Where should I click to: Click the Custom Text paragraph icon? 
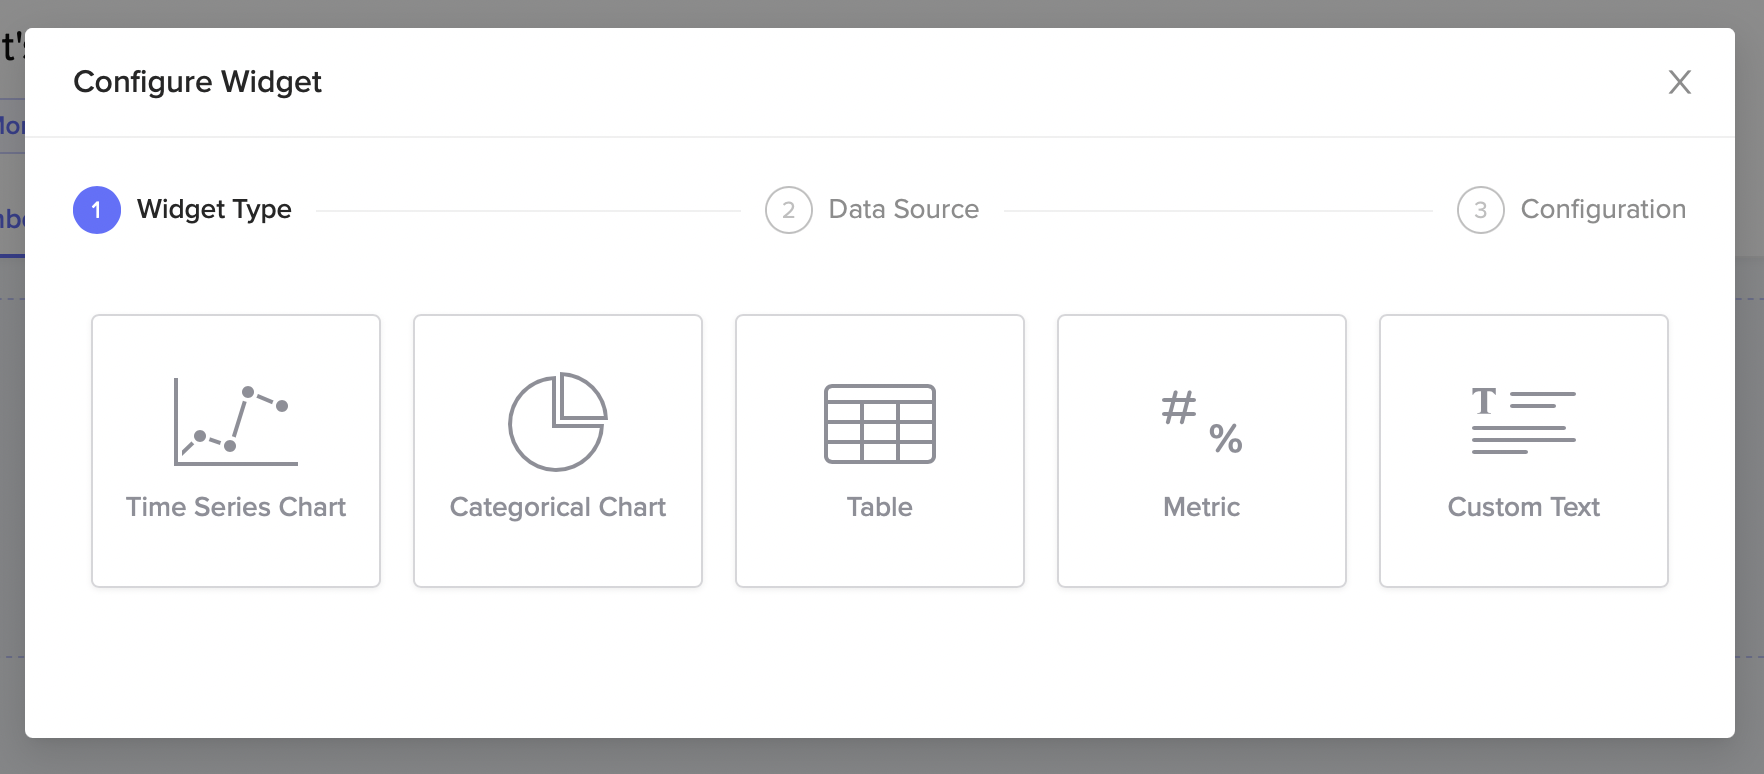[x=1523, y=421]
